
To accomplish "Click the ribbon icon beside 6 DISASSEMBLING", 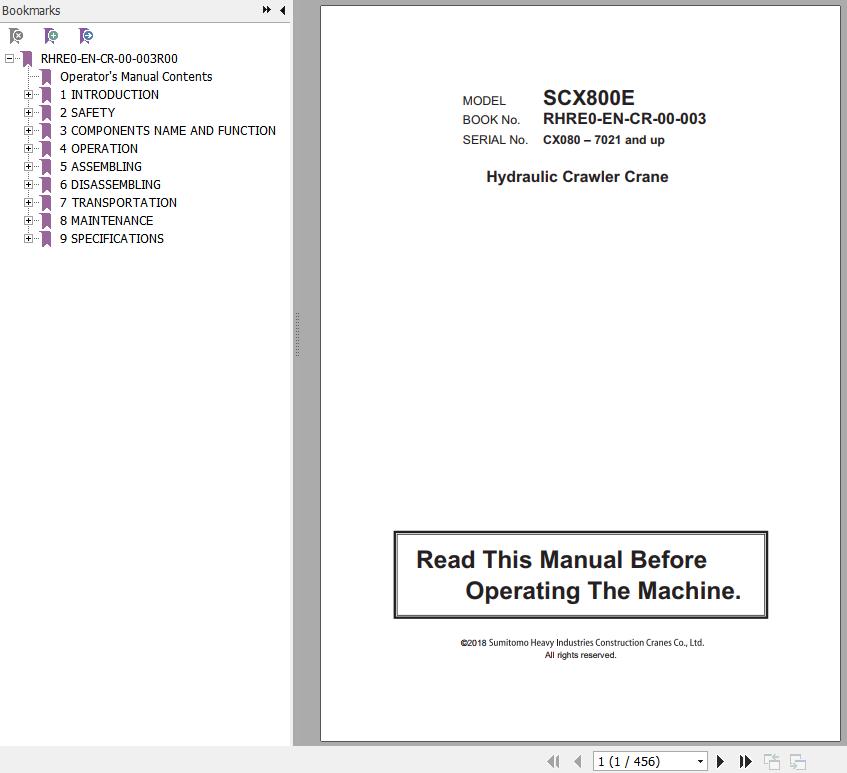I will (x=46, y=185).
